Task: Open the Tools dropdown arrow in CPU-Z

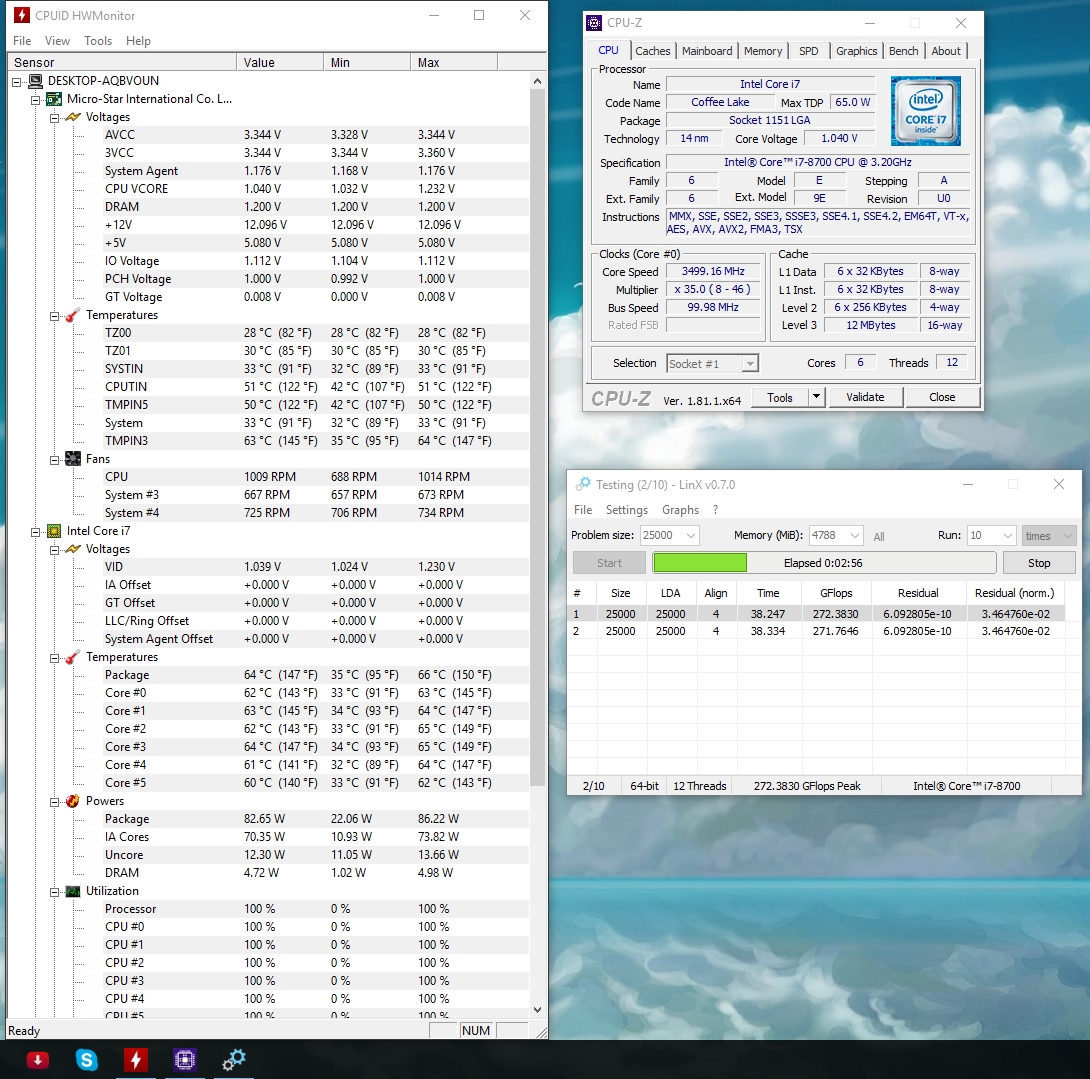Action: tap(816, 397)
